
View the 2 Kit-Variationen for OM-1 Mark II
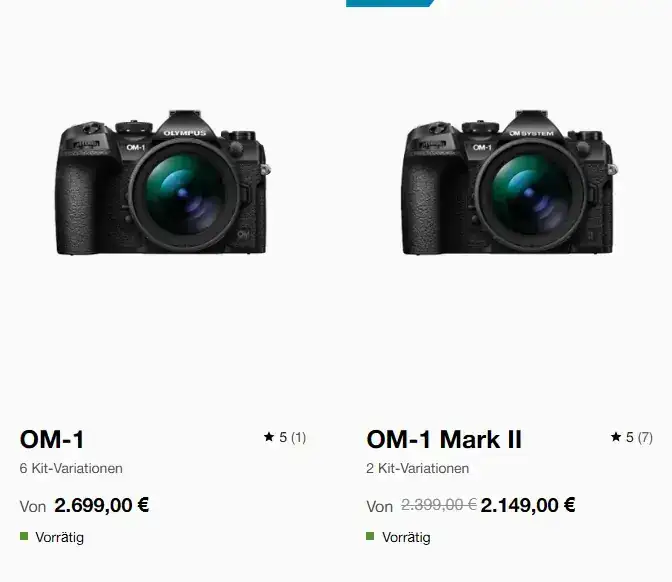point(417,468)
